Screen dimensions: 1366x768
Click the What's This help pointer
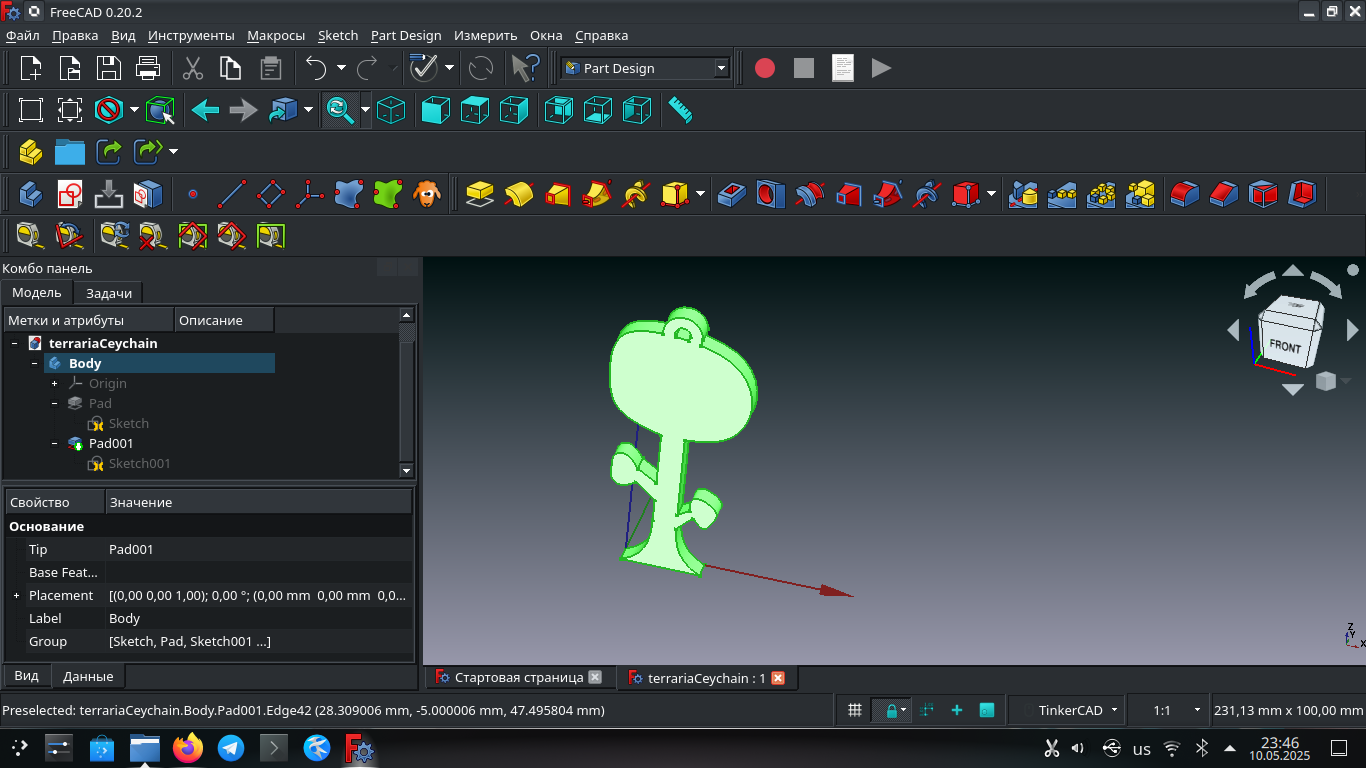[x=524, y=68]
